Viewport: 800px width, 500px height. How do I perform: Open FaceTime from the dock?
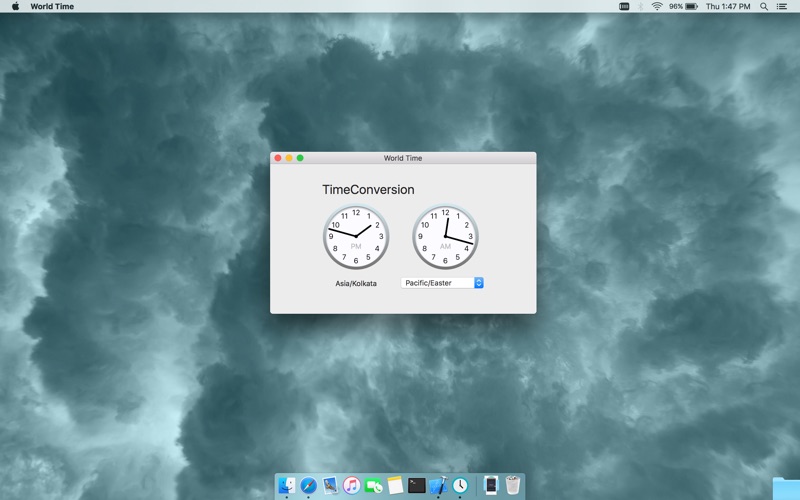[373, 485]
